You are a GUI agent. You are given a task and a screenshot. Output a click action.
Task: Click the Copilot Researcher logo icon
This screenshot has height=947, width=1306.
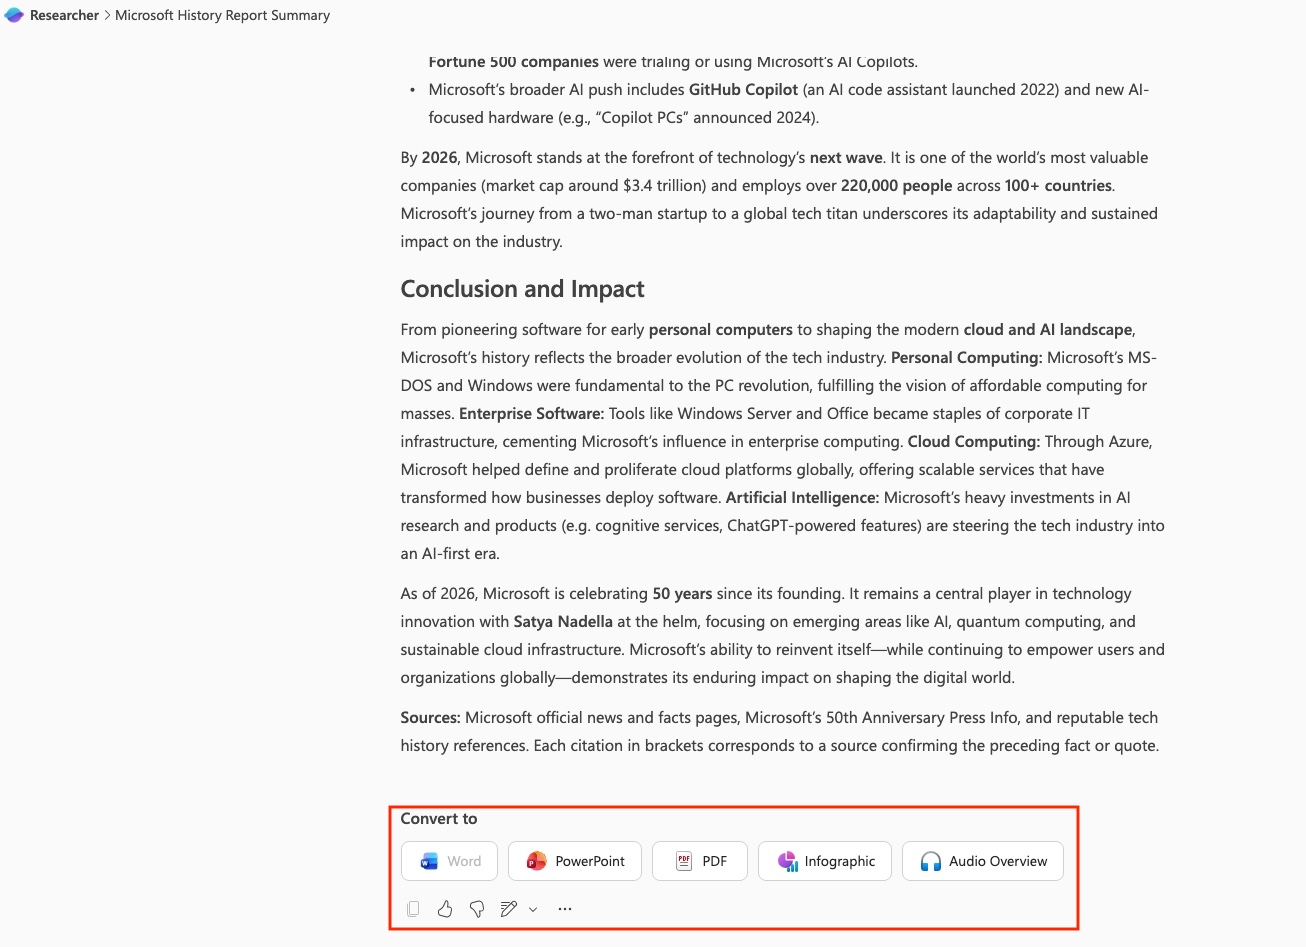14,15
